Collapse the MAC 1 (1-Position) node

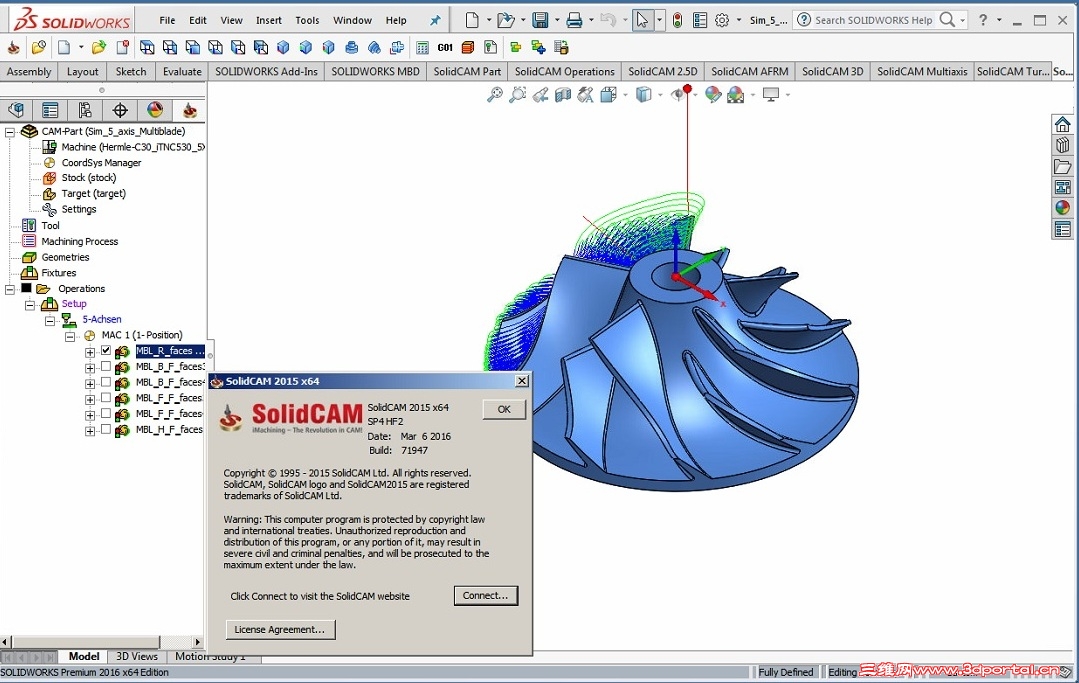[70, 336]
